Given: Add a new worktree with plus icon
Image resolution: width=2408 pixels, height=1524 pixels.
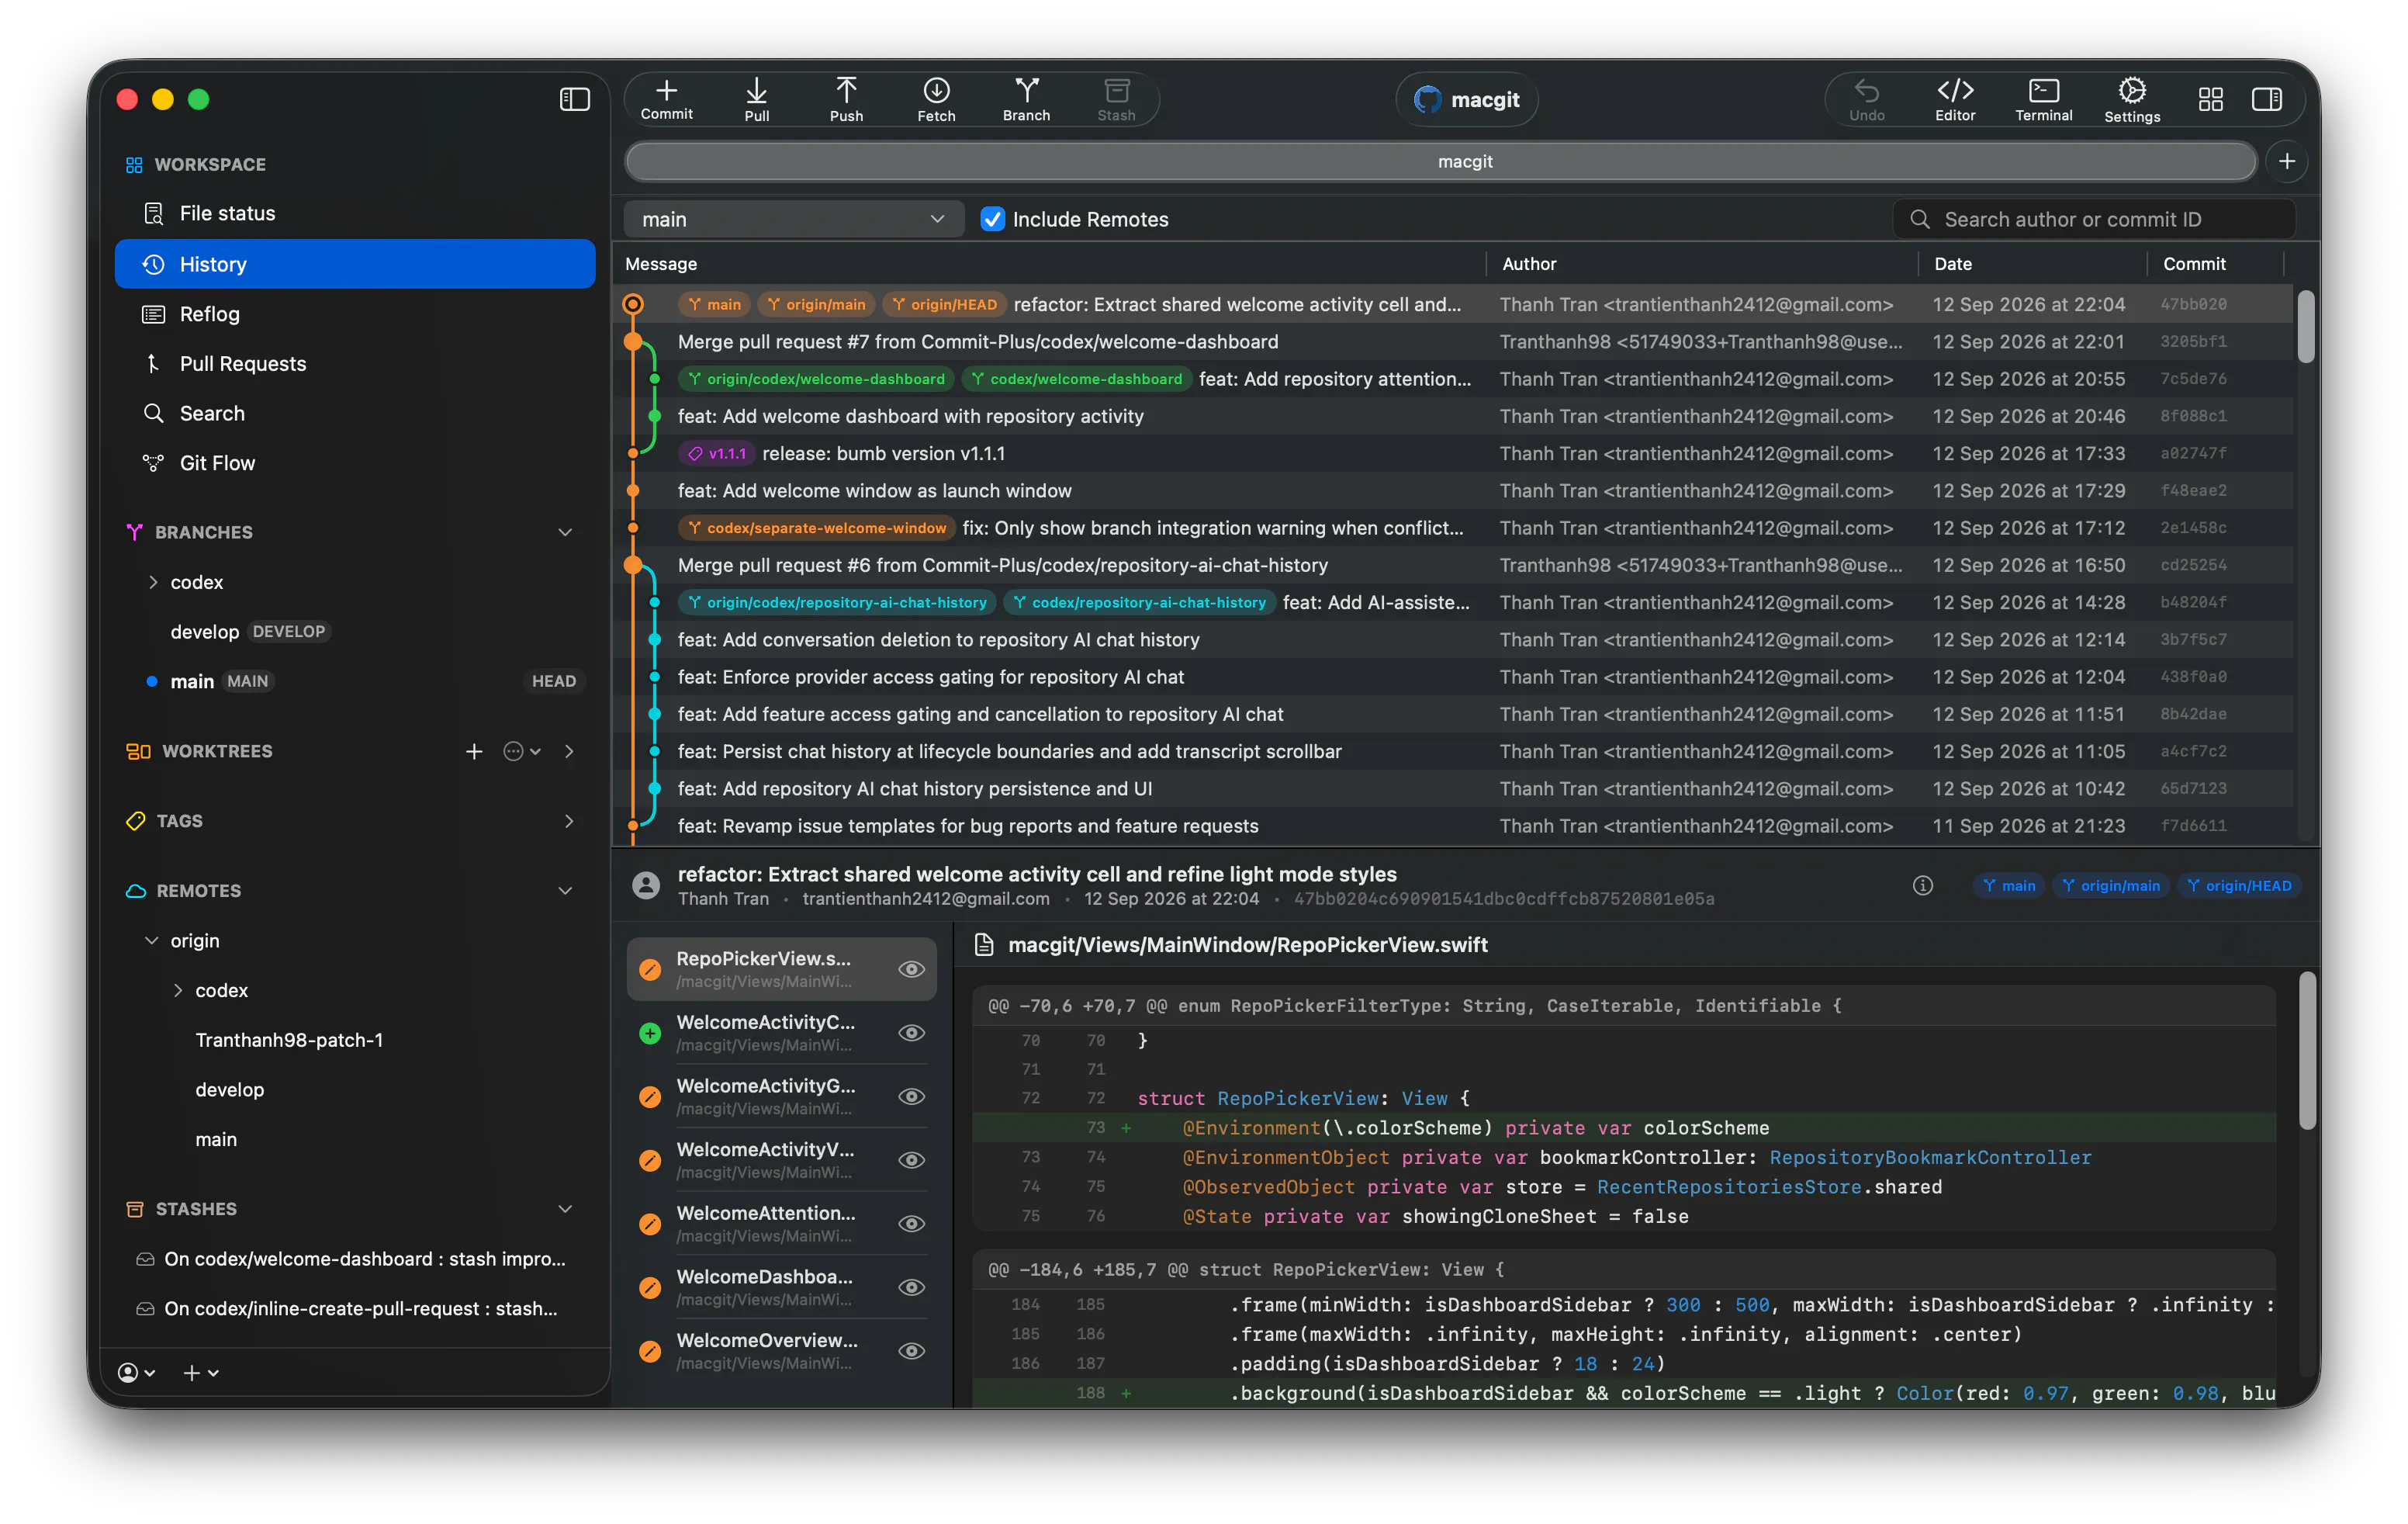Looking at the screenshot, I should click(x=474, y=751).
